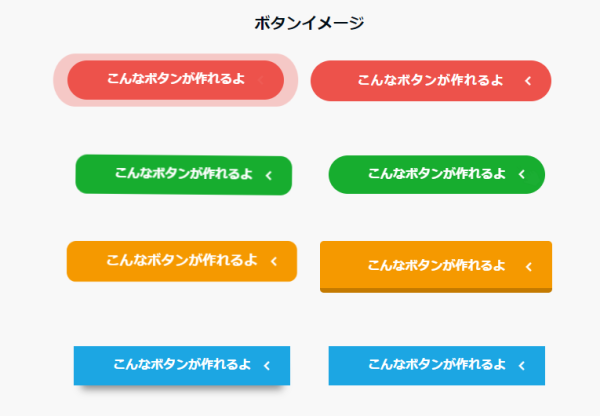Click the chevron on the flat orange button
The width and height of the screenshot is (600, 416).
tap(273, 261)
